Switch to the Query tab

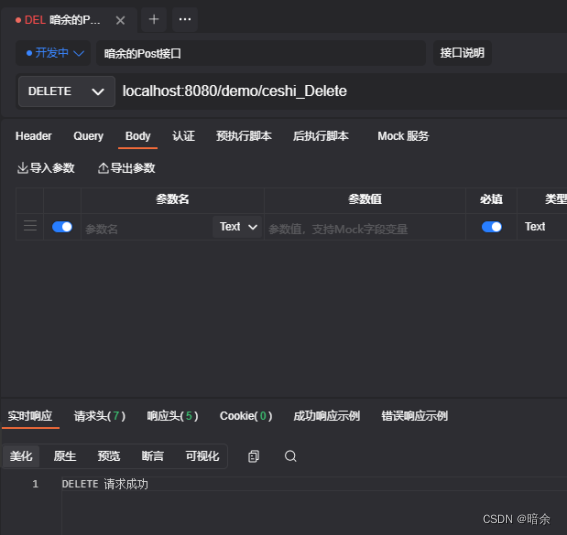(89, 136)
